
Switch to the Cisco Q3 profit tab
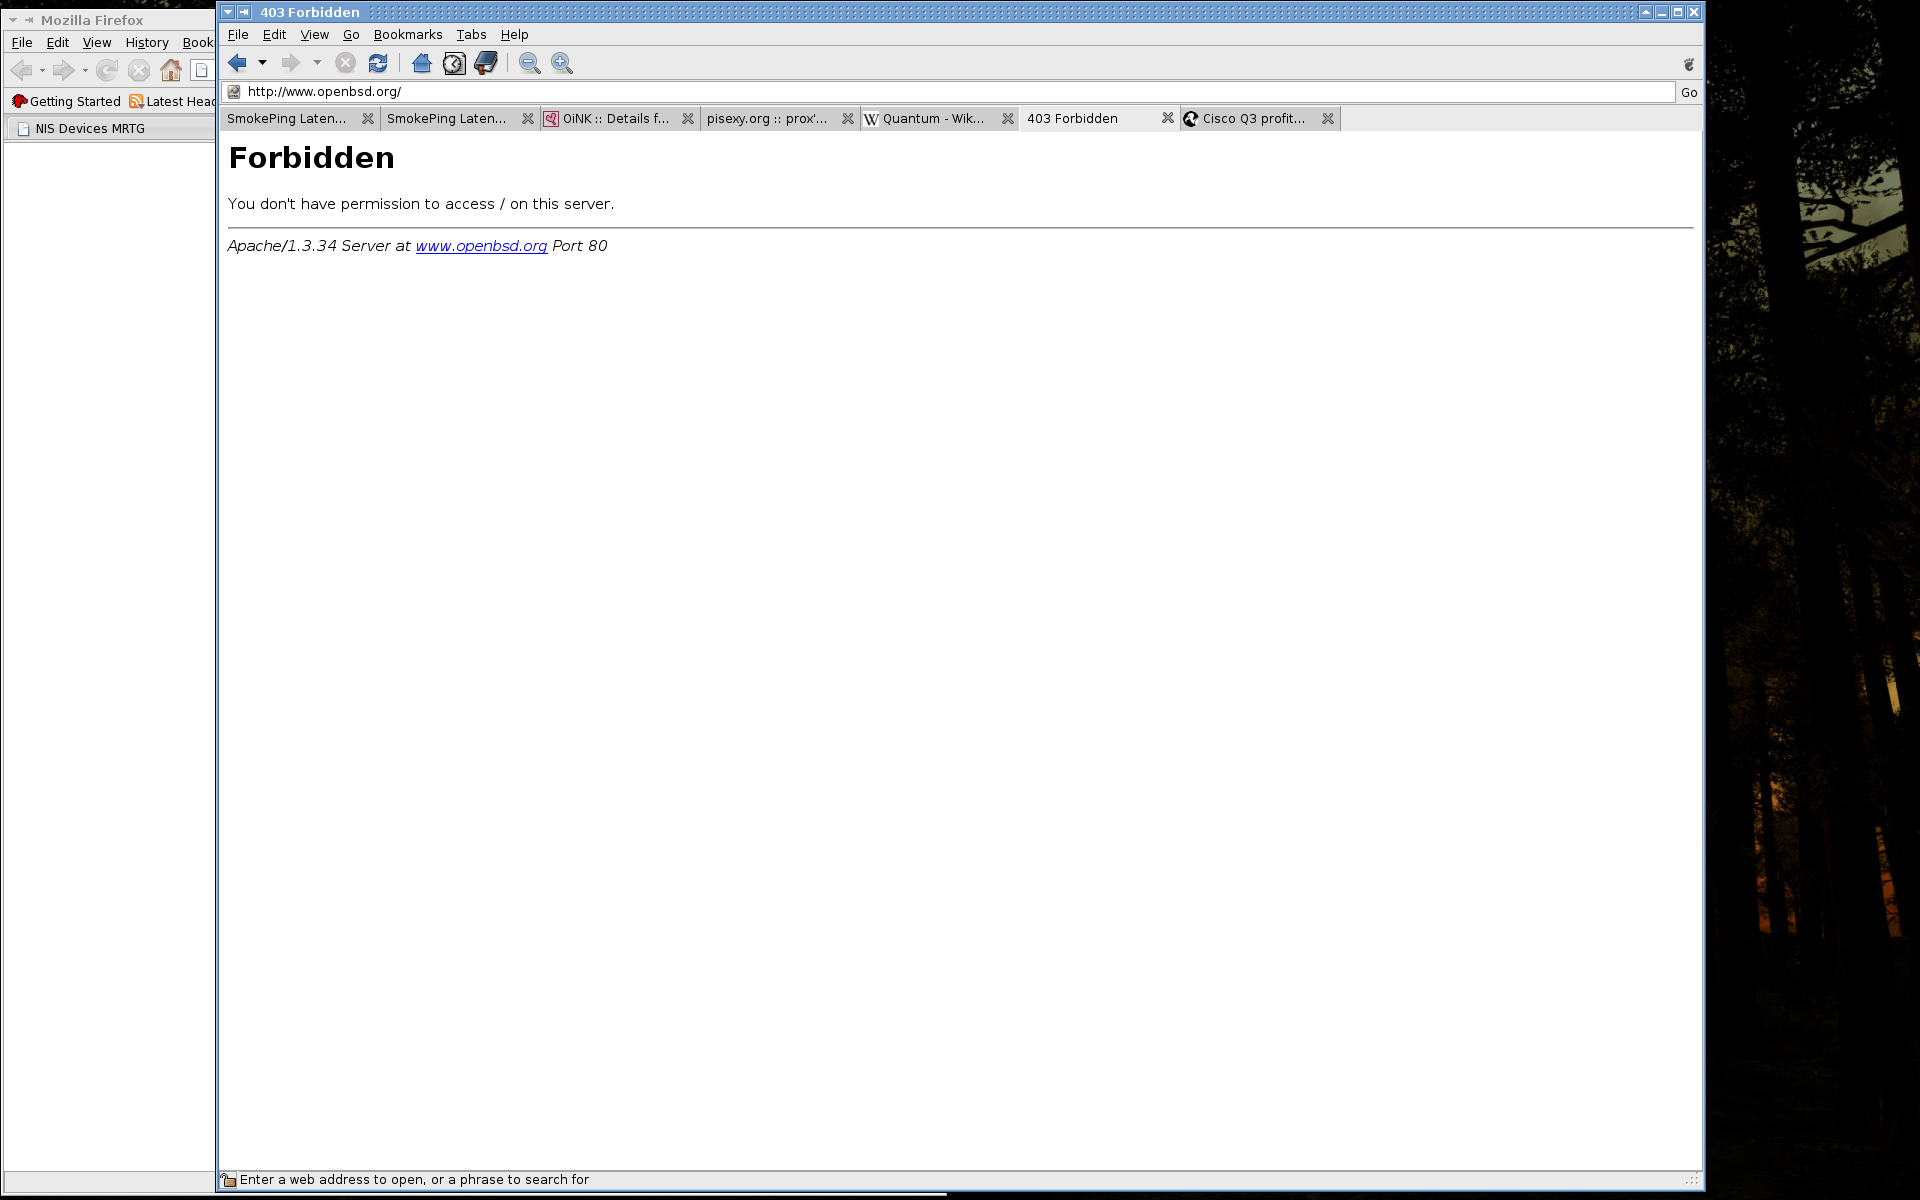(1259, 119)
